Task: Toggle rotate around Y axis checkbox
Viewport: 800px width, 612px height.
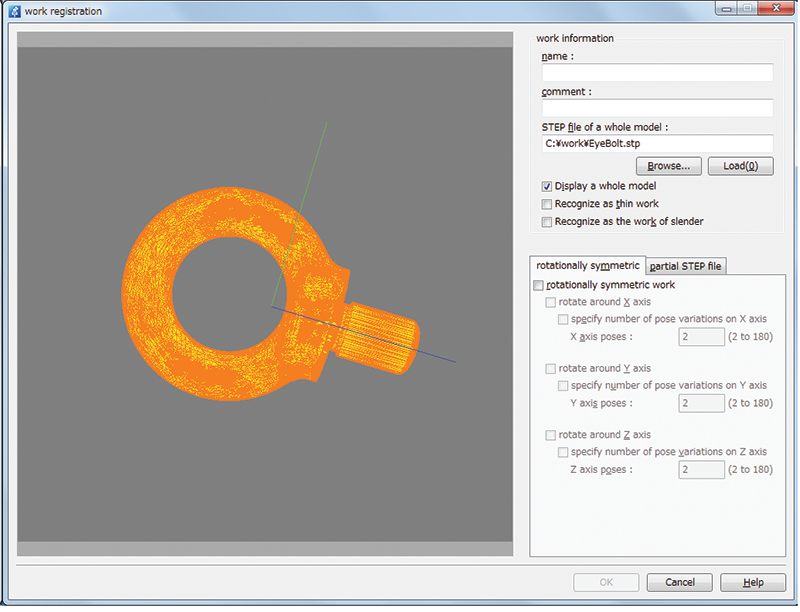Action: pyautogui.click(x=551, y=369)
